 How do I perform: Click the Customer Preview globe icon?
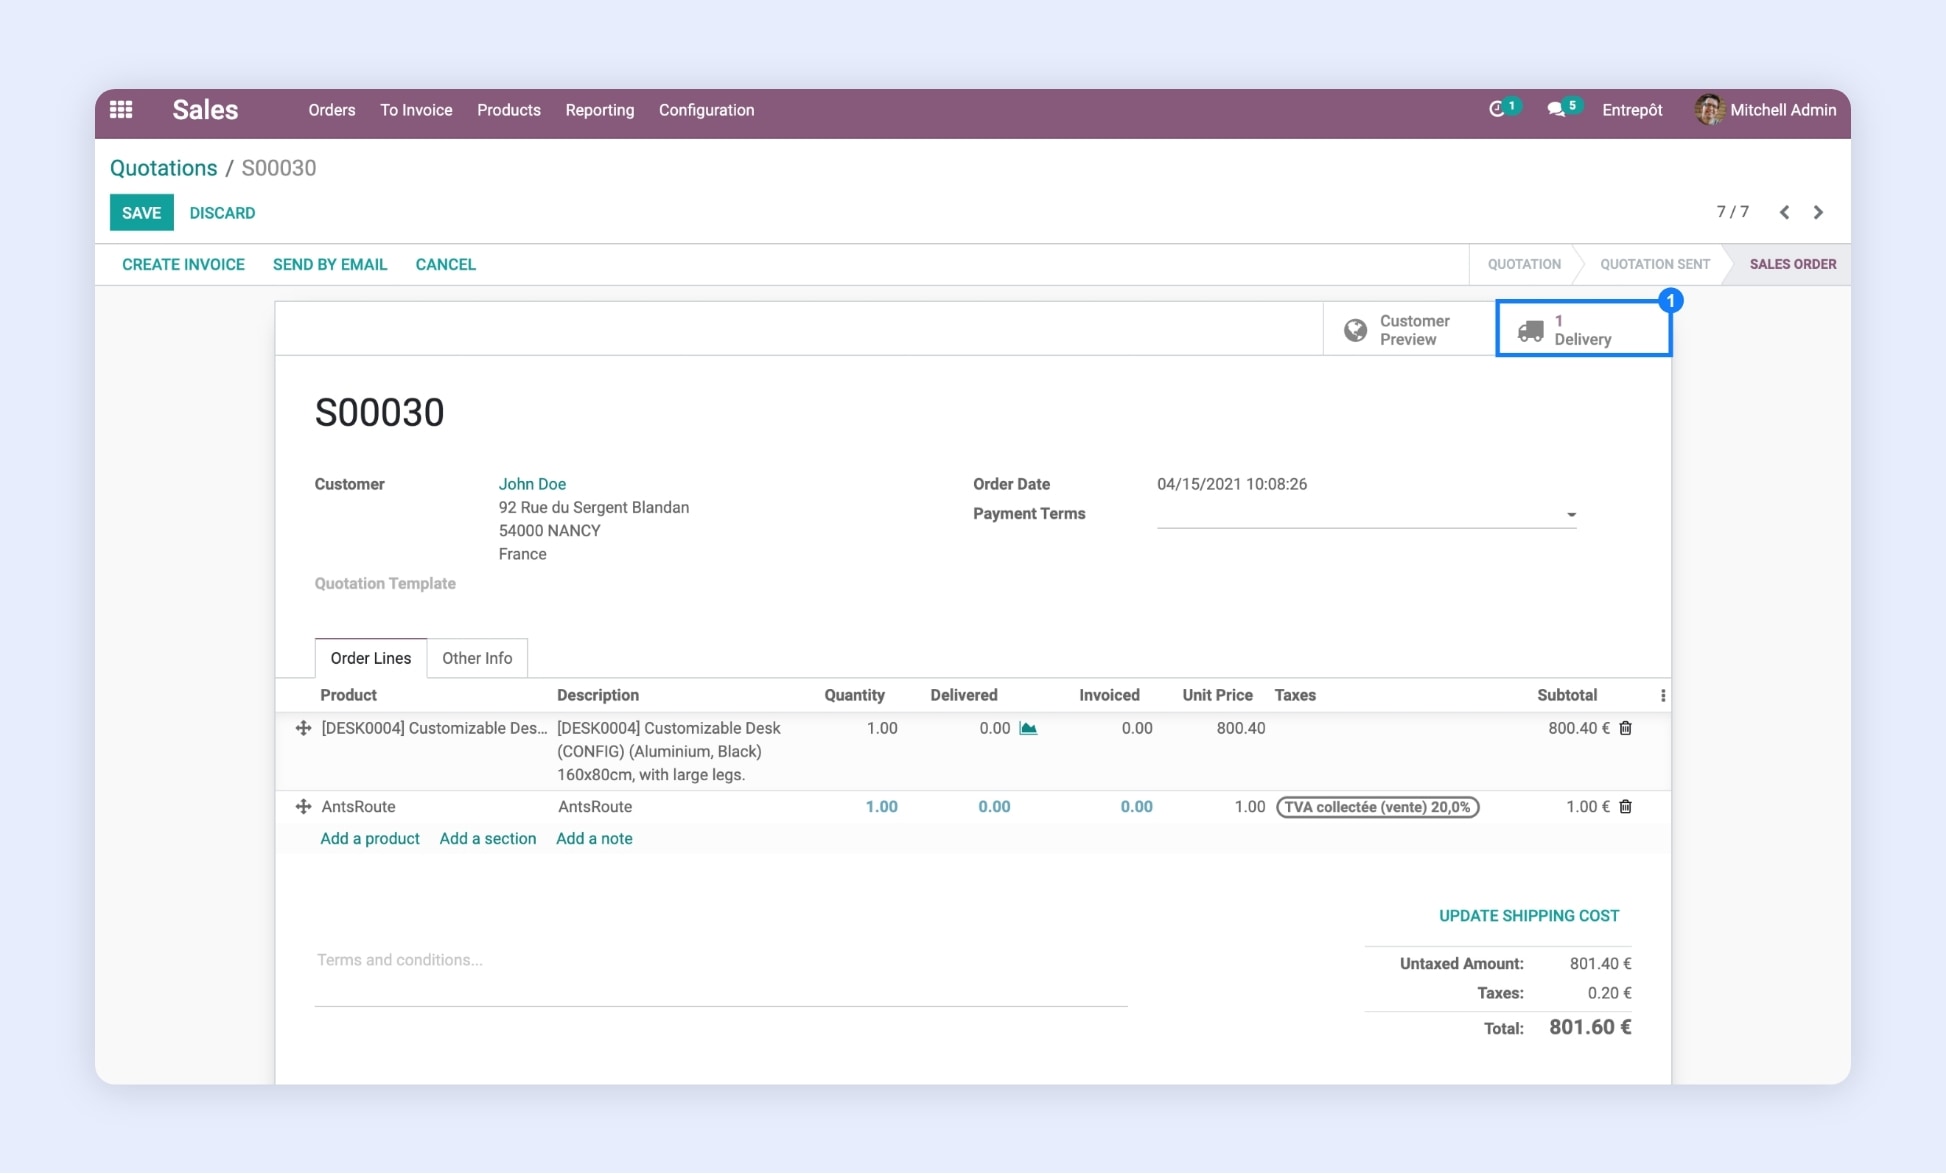pyautogui.click(x=1355, y=330)
